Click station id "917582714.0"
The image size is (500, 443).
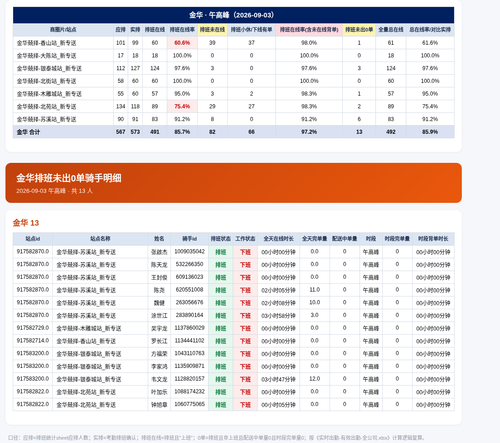(x=33, y=341)
